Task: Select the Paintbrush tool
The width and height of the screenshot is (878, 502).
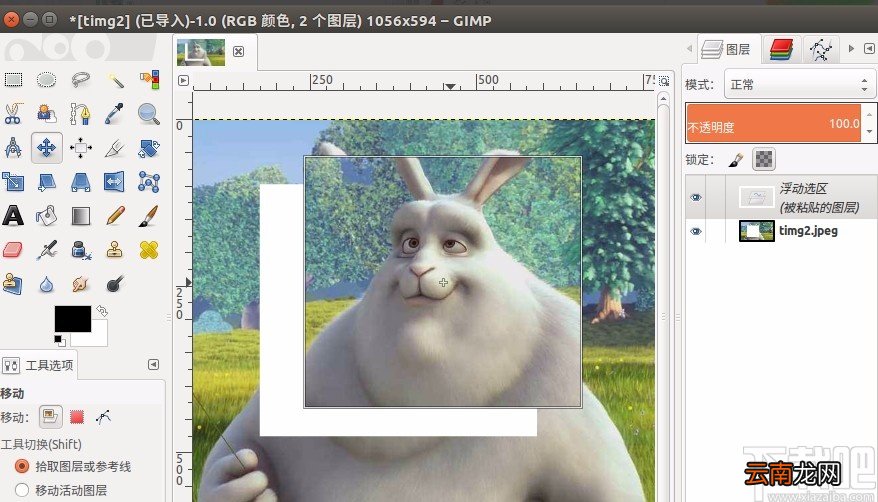Action: pyautogui.click(x=149, y=215)
